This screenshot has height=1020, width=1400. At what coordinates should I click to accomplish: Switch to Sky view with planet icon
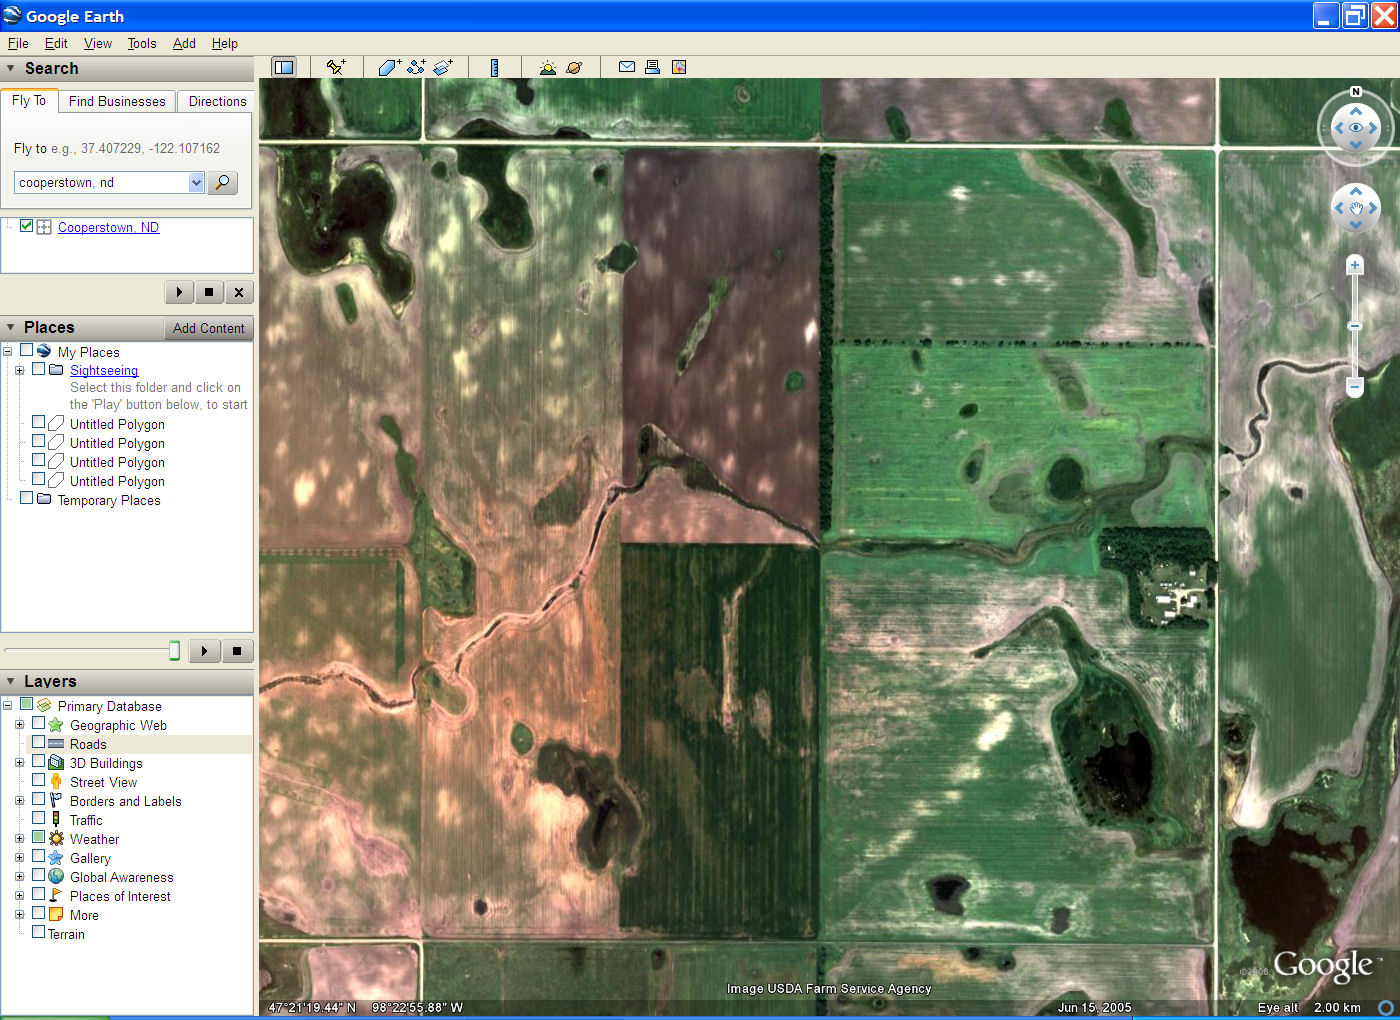point(574,67)
